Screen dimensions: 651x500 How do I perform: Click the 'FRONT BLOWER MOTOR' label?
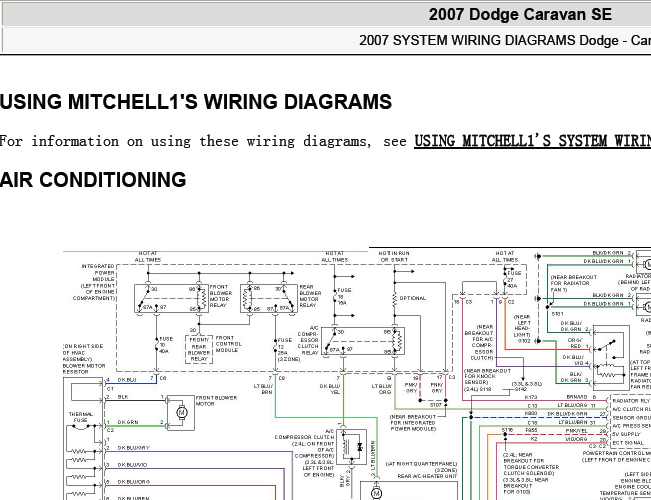pyautogui.click(x=216, y=401)
